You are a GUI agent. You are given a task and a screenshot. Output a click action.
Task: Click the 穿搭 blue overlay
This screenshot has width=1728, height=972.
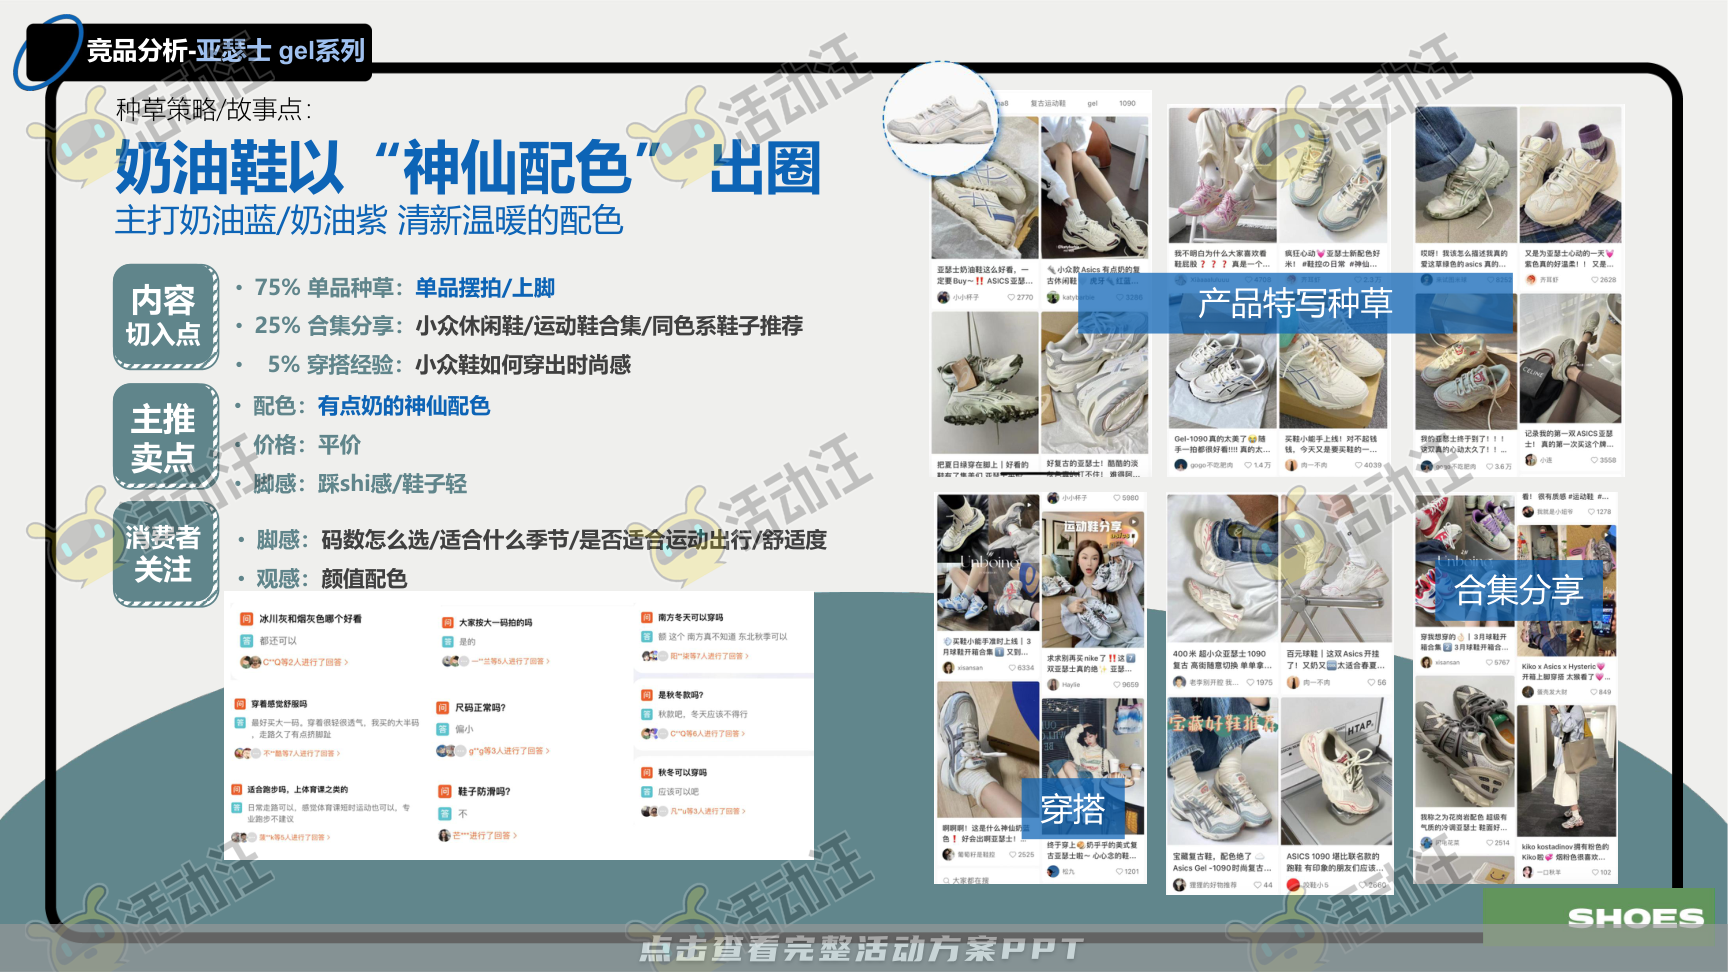pos(1073,808)
